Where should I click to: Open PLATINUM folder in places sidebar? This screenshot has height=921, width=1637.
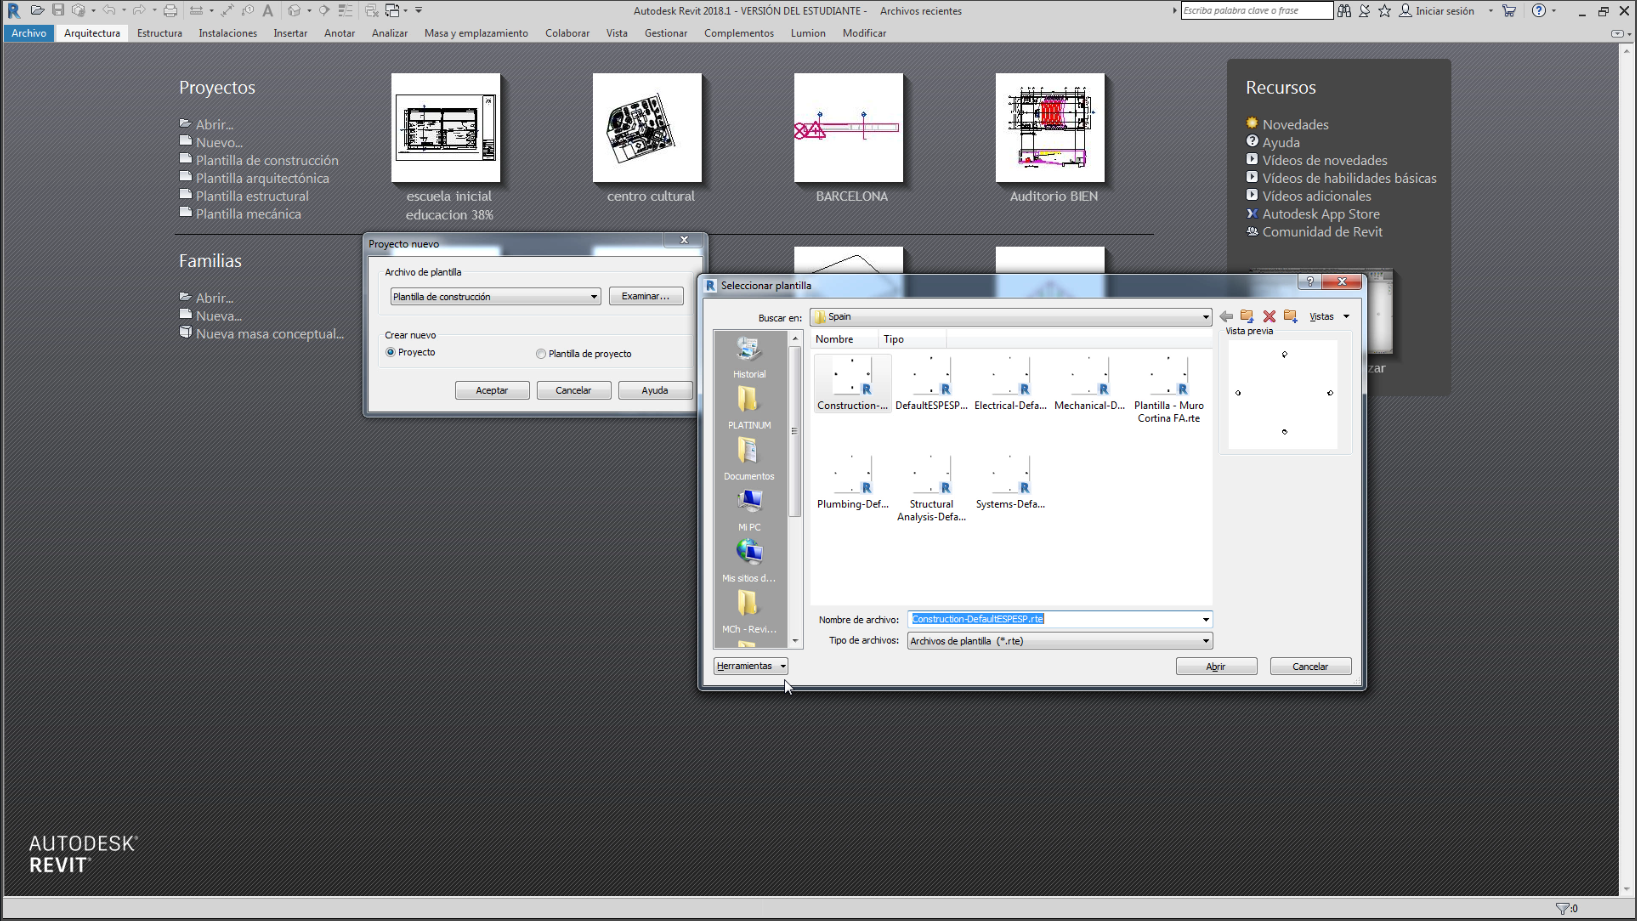pos(749,408)
